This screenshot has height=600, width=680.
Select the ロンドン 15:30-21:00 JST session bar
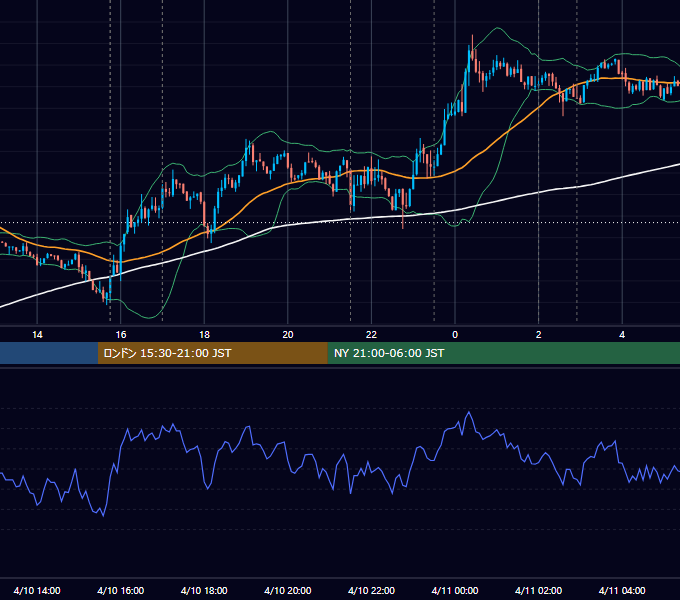pyautogui.click(x=212, y=353)
